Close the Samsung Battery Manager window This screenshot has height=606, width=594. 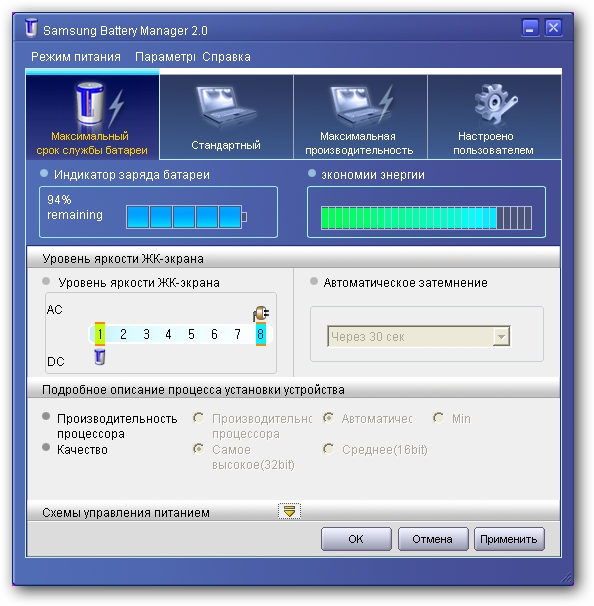point(553,27)
